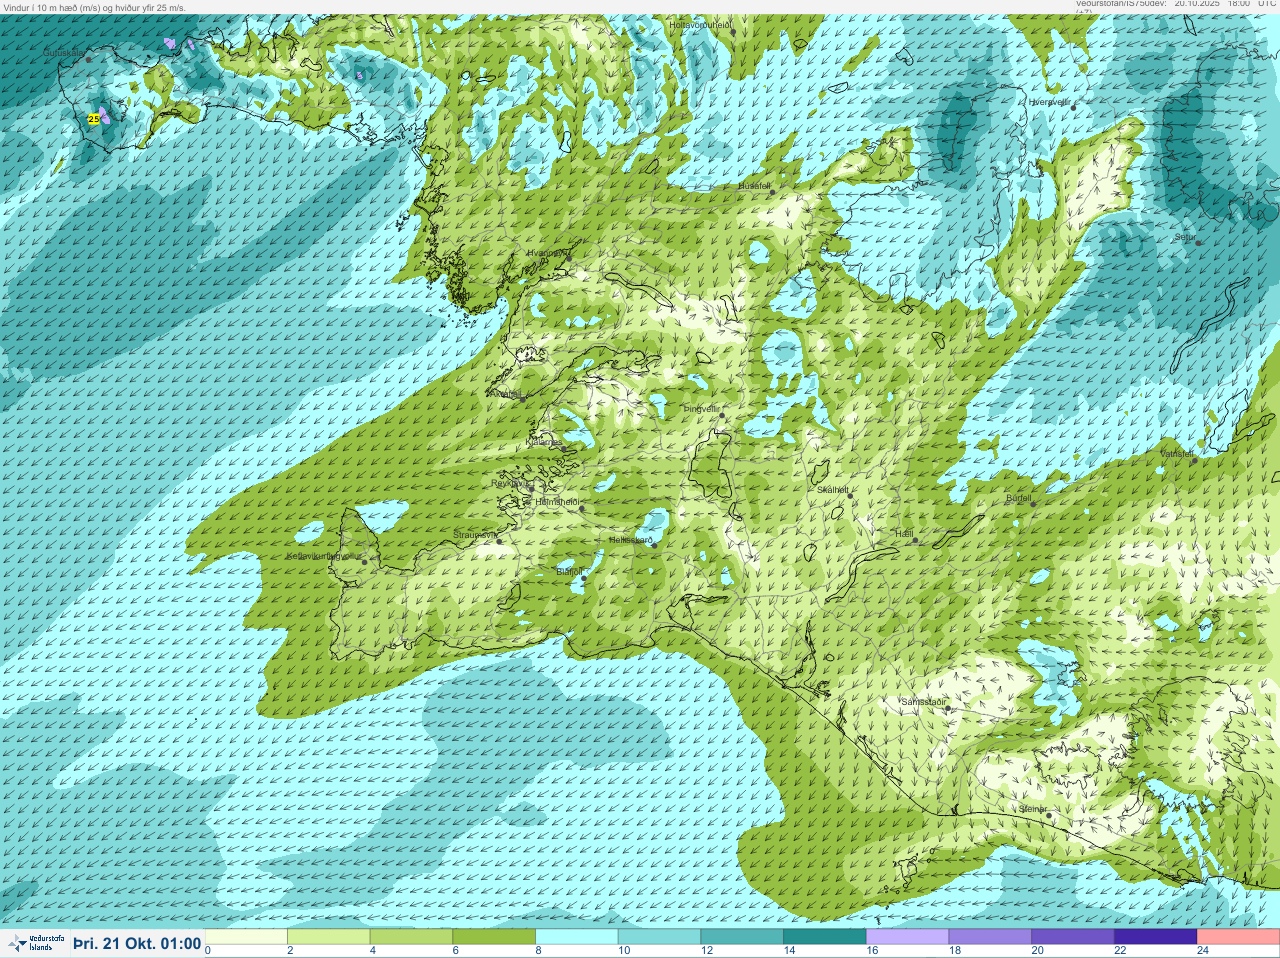Screen dimensions: 1280x958
Task: Click the 22–24 m/s dark purple swatch
Action: tap(1155, 937)
